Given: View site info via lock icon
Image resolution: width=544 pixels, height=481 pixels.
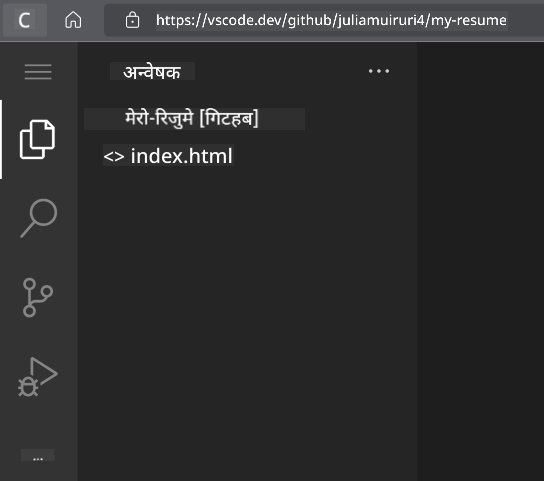Looking at the screenshot, I should (132, 20).
